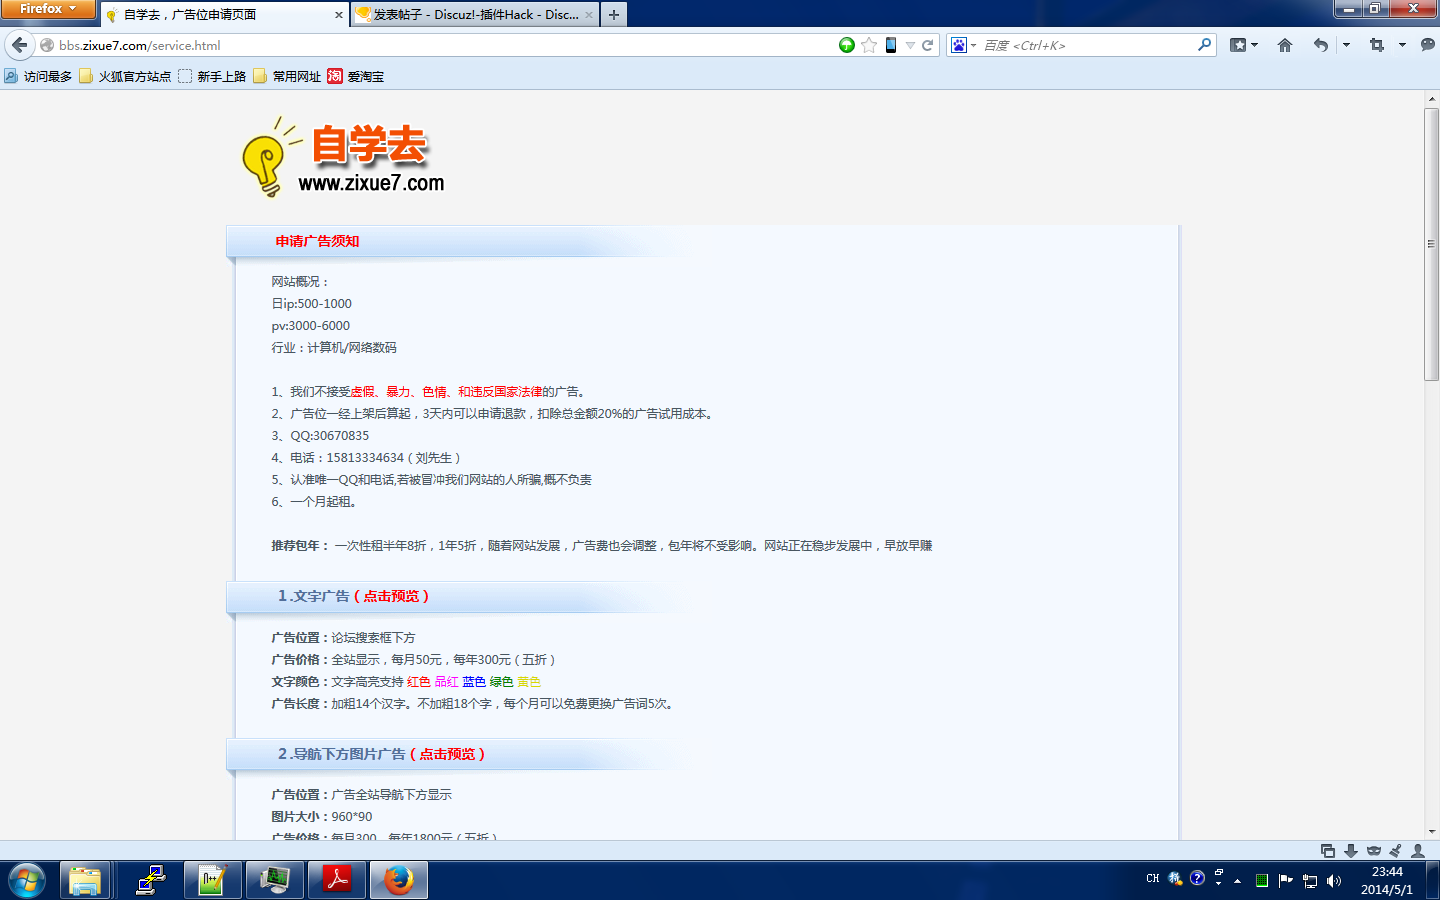Open the Firefox application menu button
The height and width of the screenshot is (900, 1440).
pos(47,9)
